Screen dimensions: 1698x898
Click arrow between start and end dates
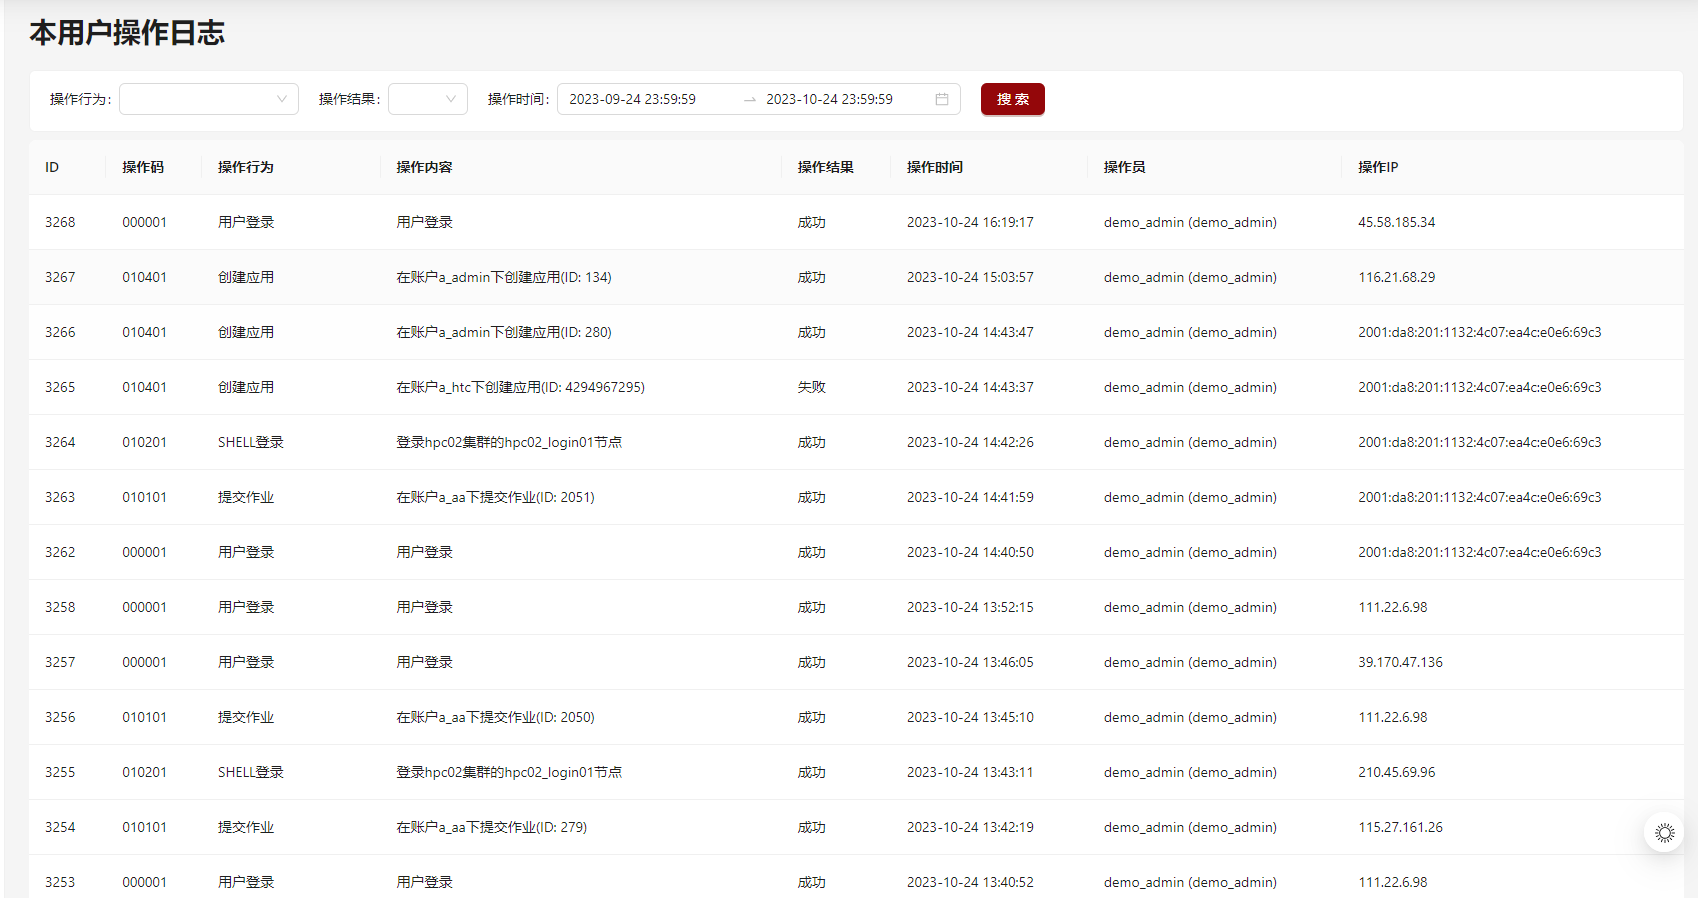749,100
